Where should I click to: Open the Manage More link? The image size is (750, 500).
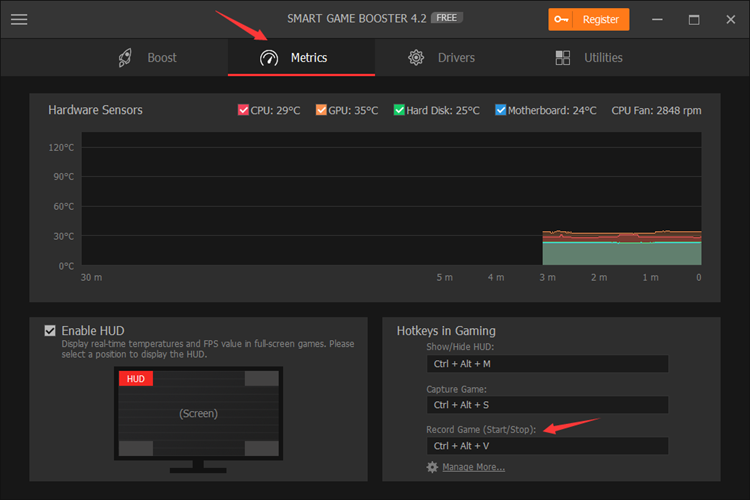click(473, 467)
